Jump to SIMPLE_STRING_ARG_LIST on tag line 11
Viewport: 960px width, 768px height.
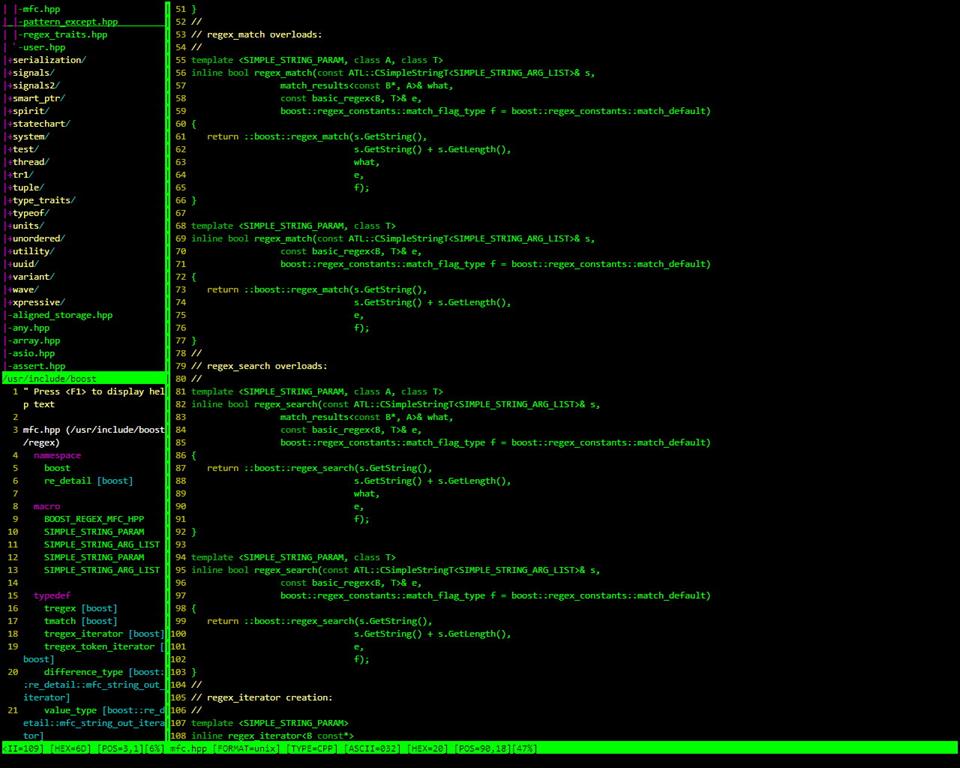pyautogui.click(x=102, y=544)
